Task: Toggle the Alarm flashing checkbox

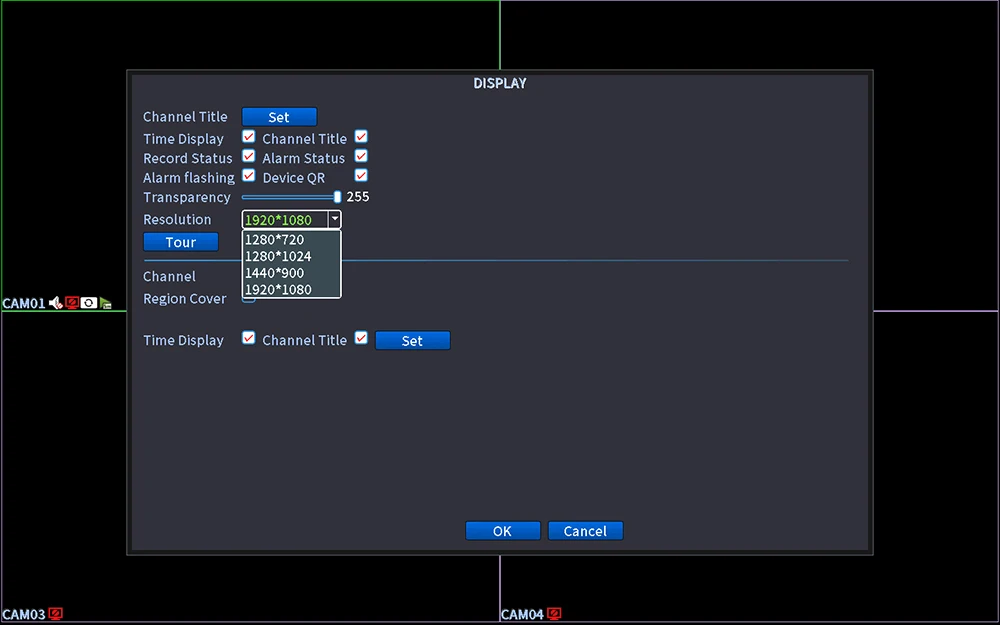Action: (x=249, y=175)
